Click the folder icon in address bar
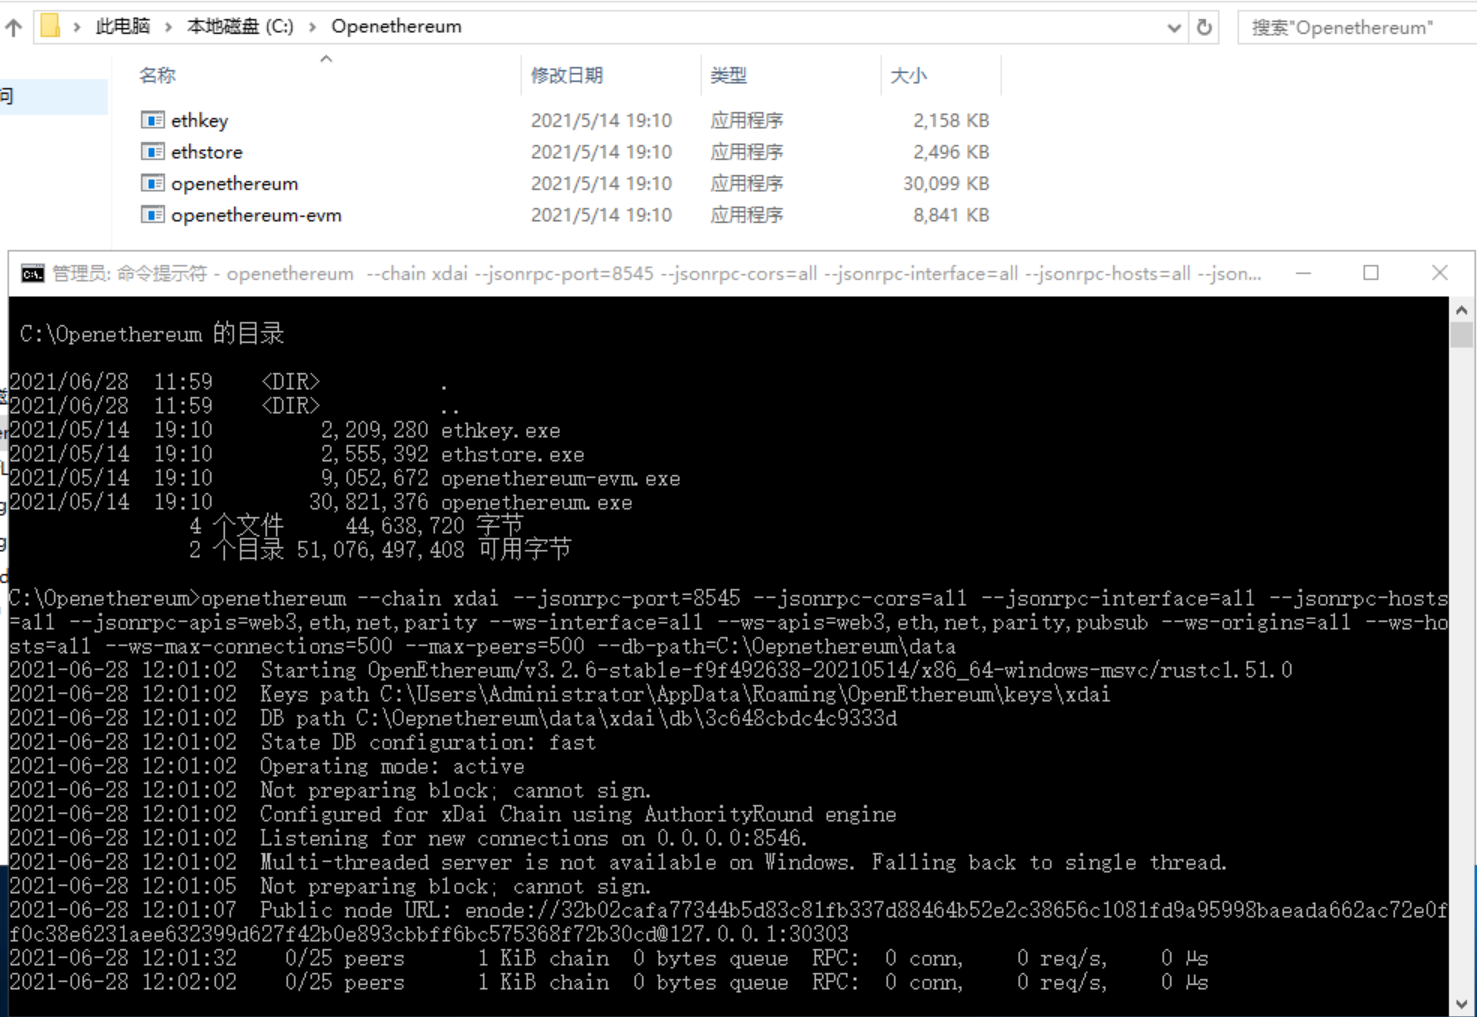 click(50, 26)
